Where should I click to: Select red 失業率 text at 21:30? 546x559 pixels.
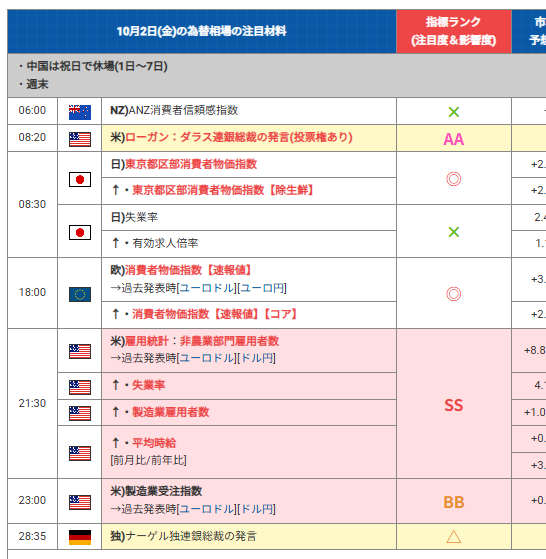149,385
